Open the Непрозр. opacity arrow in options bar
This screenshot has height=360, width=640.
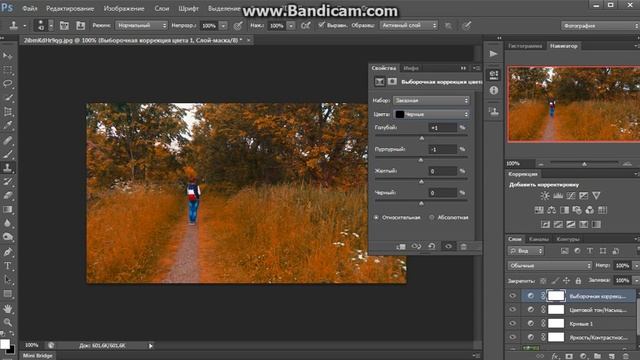tap(224, 26)
